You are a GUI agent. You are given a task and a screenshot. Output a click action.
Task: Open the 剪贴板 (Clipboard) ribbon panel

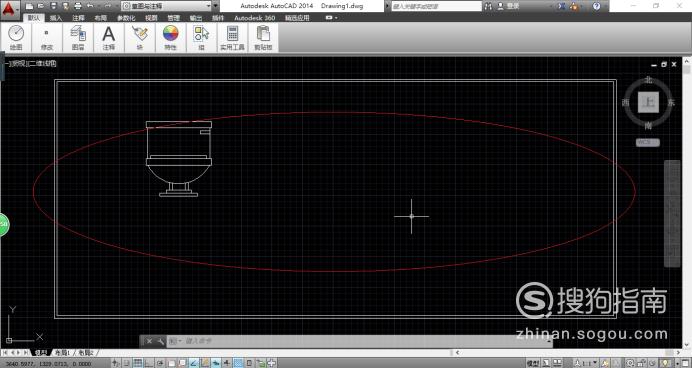tap(263, 38)
